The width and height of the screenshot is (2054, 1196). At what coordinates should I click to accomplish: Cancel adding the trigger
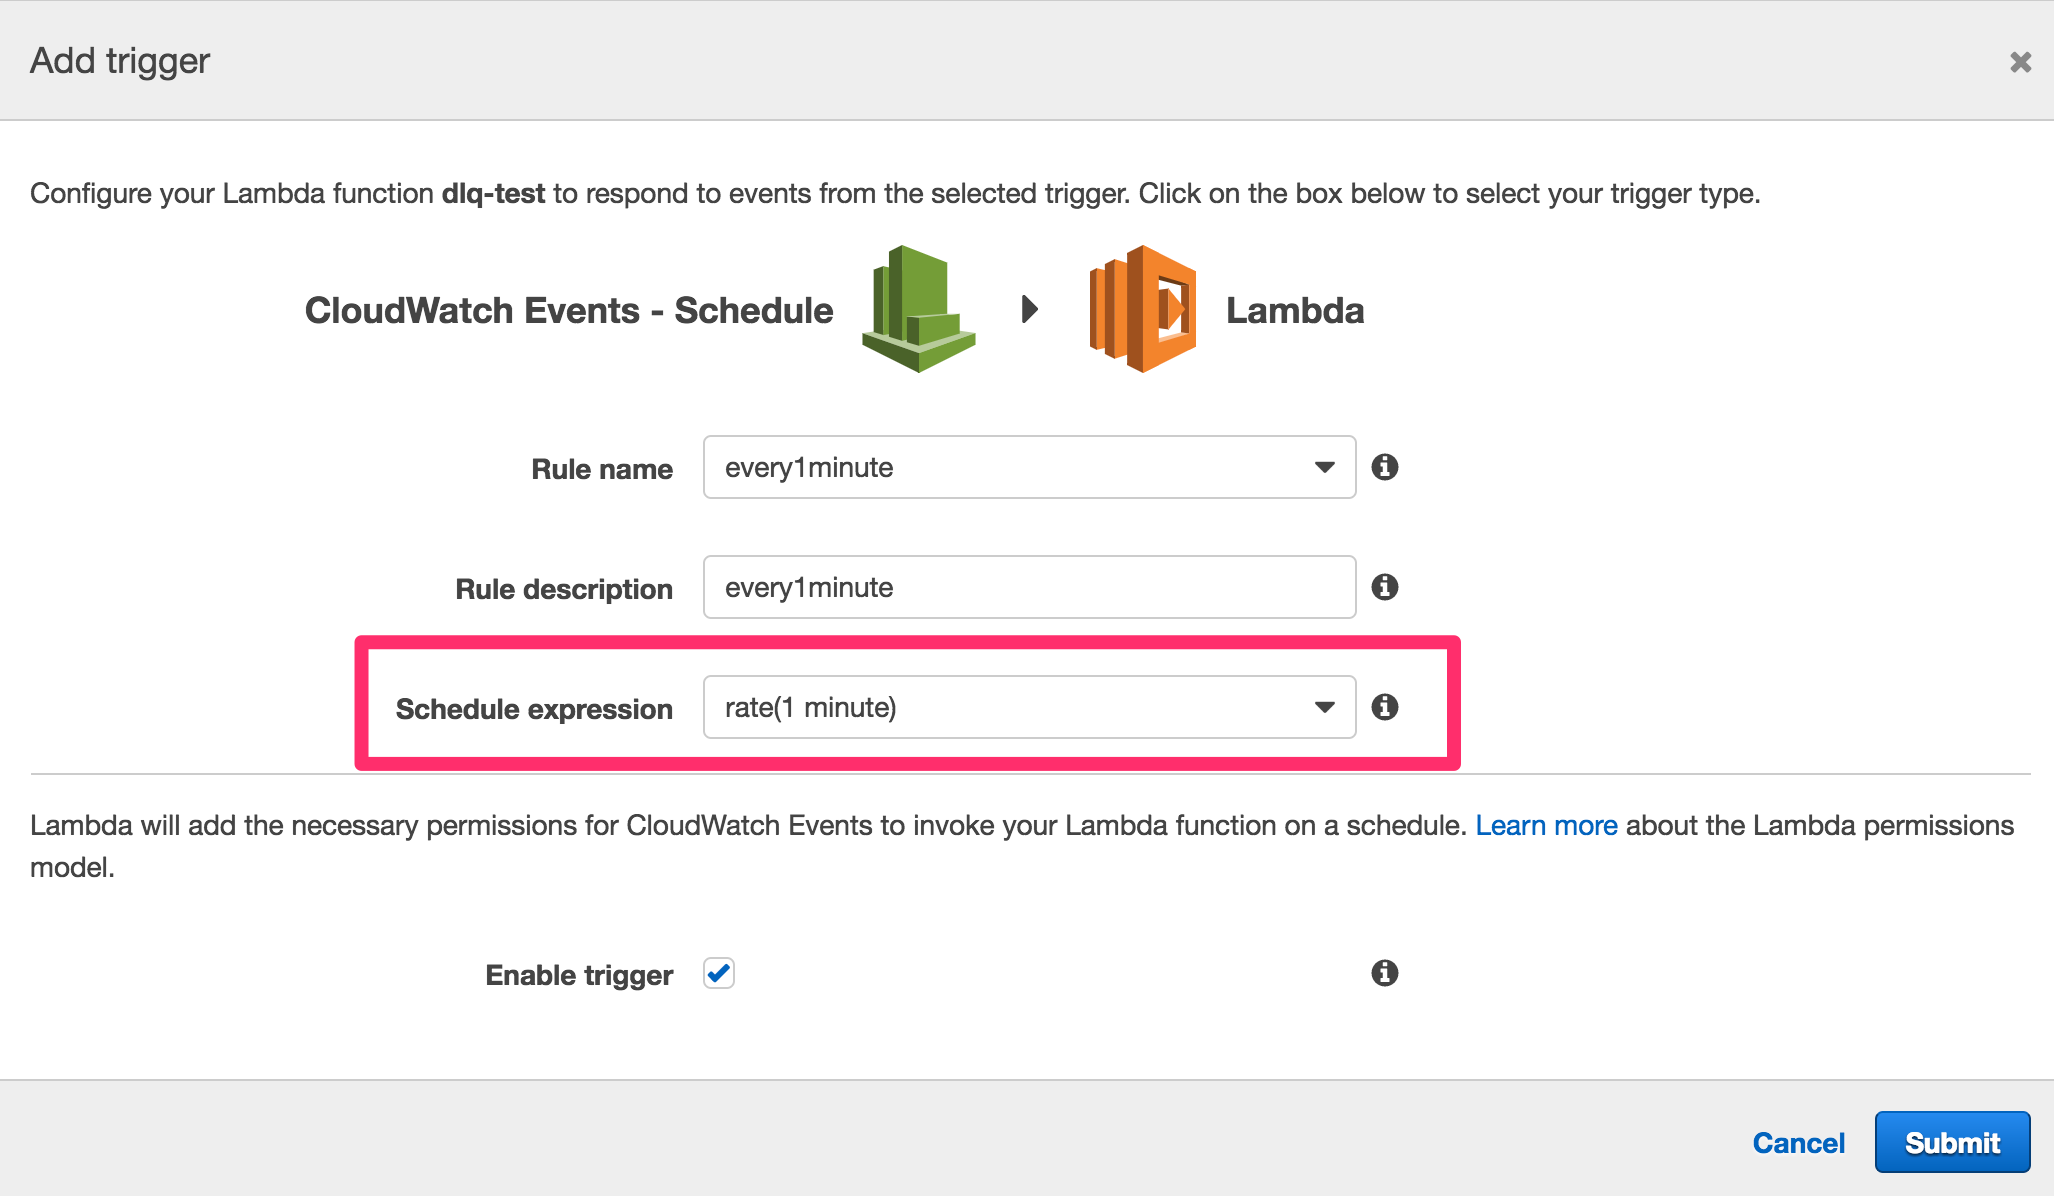pyautogui.click(x=1798, y=1142)
